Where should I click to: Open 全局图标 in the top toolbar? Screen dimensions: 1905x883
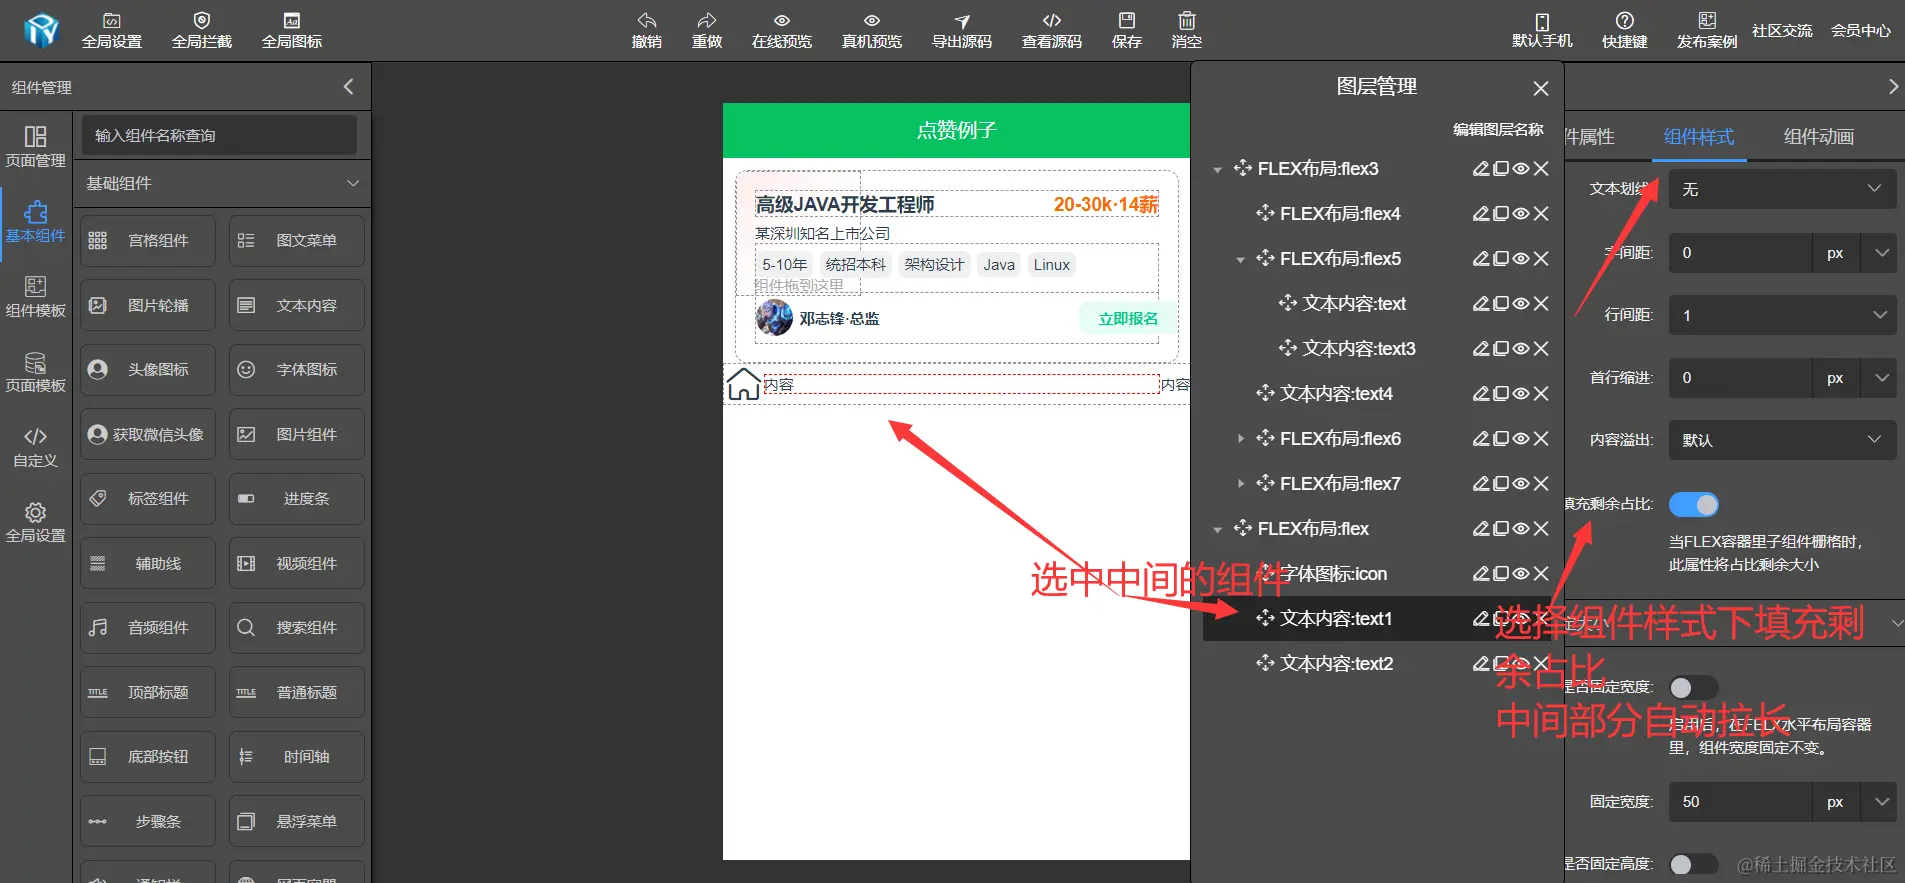(x=292, y=31)
